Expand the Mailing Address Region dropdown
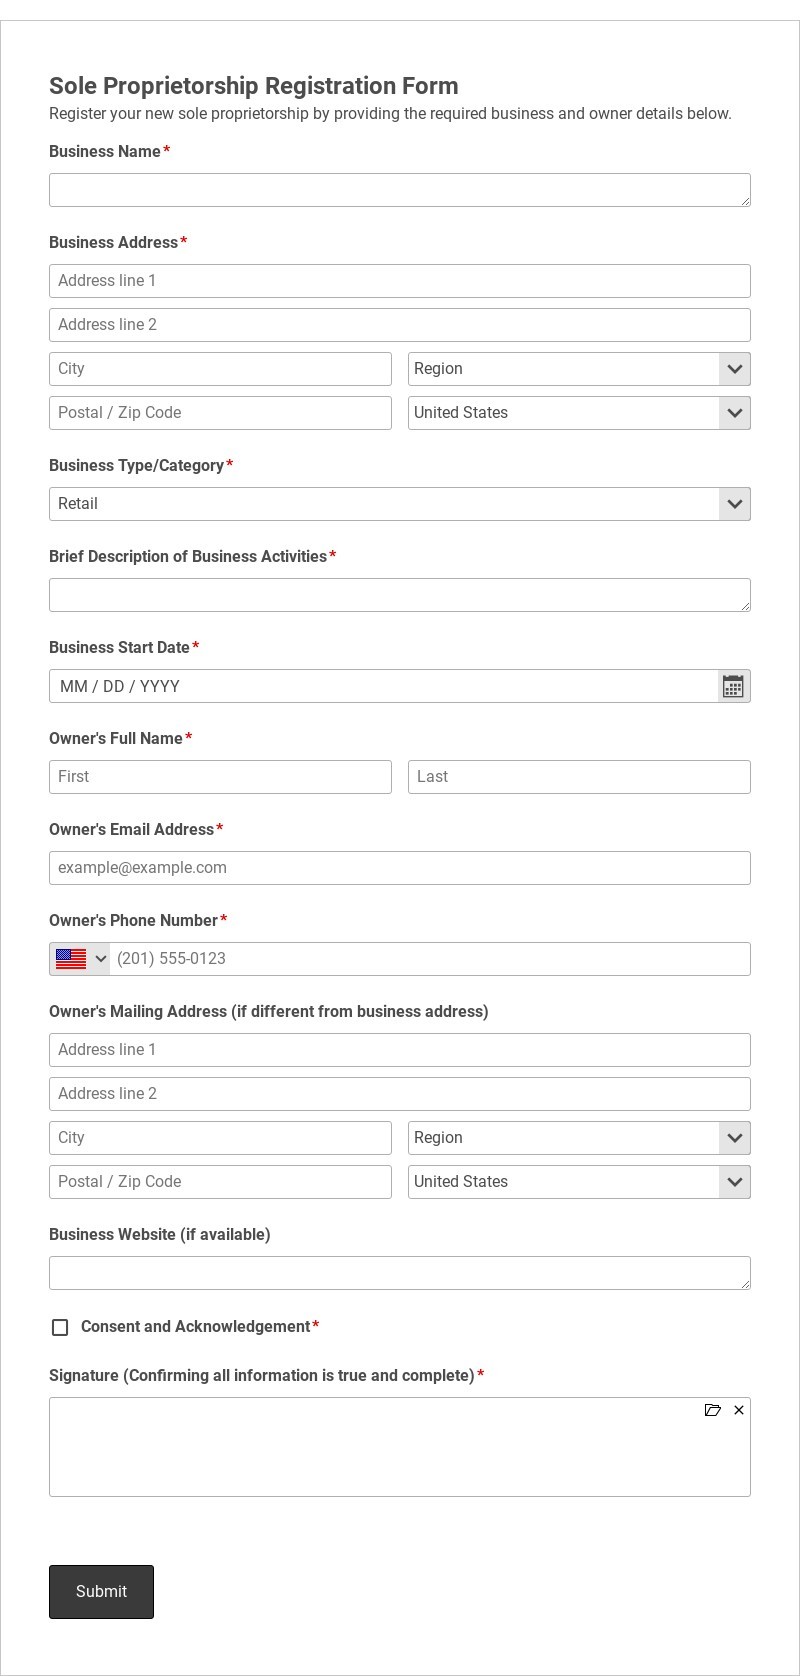The image size is (800, 1676). tap(579, 1138)
